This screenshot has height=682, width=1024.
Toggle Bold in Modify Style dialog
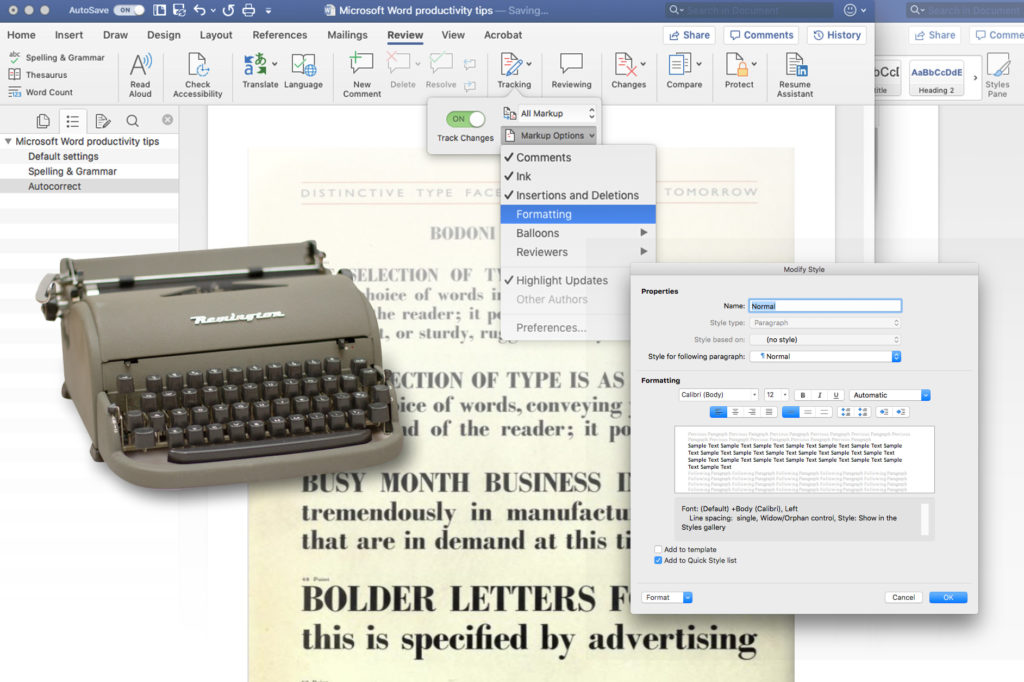pyautogui.click(x=803, y=395)
